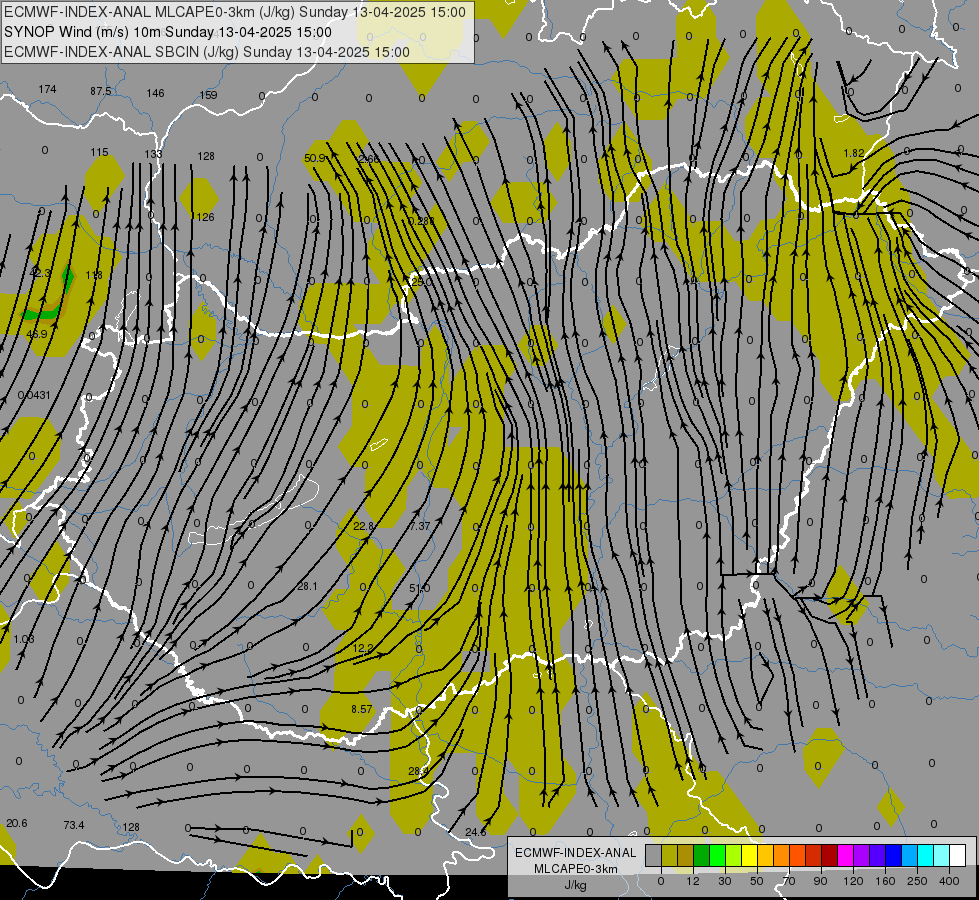Image resolution: width=979 pixels, height=900 pixels.
Task: Click the dark red legend swatch
Action: tap(829, 855)
